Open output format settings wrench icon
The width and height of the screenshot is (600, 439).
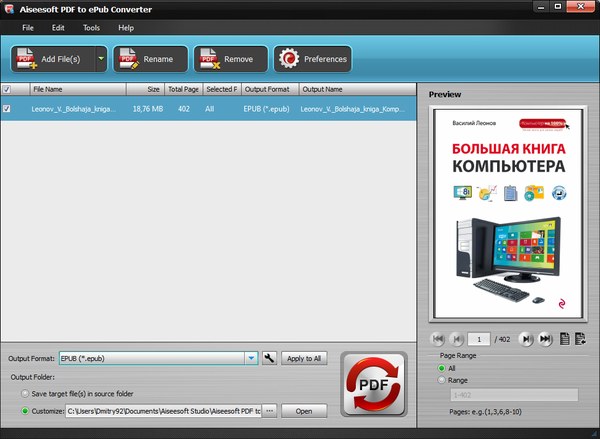269,358
